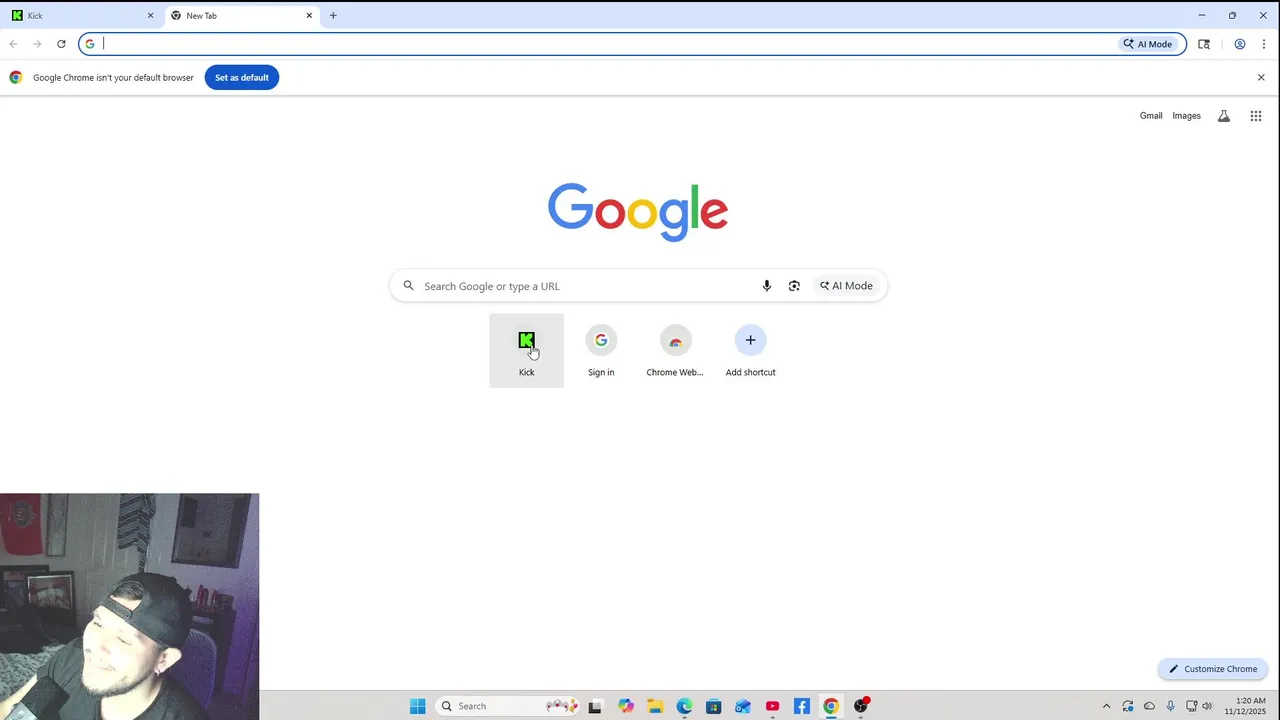
Task: Search by image with Google Lens icon
Action: [x=794, y=286]
